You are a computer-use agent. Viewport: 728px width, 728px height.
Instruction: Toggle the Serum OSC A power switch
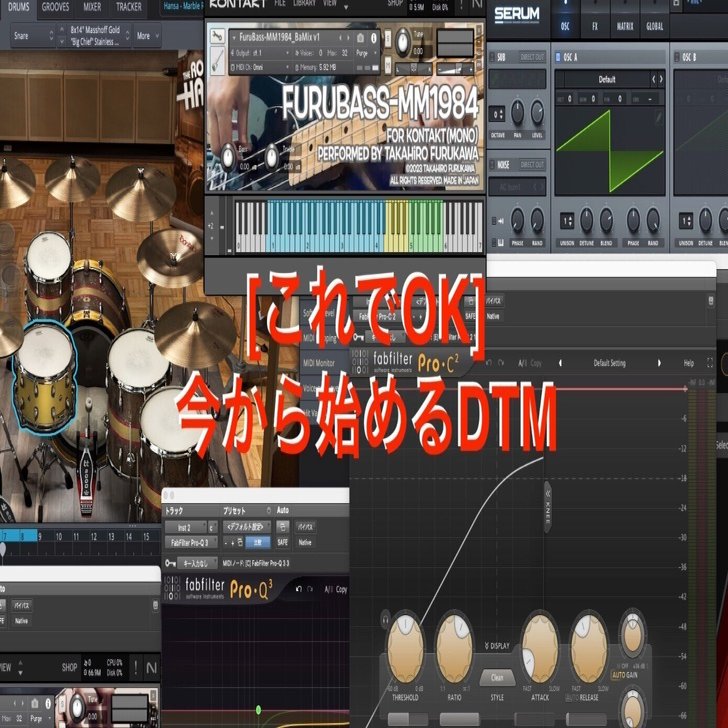click(x=559, y=57)
